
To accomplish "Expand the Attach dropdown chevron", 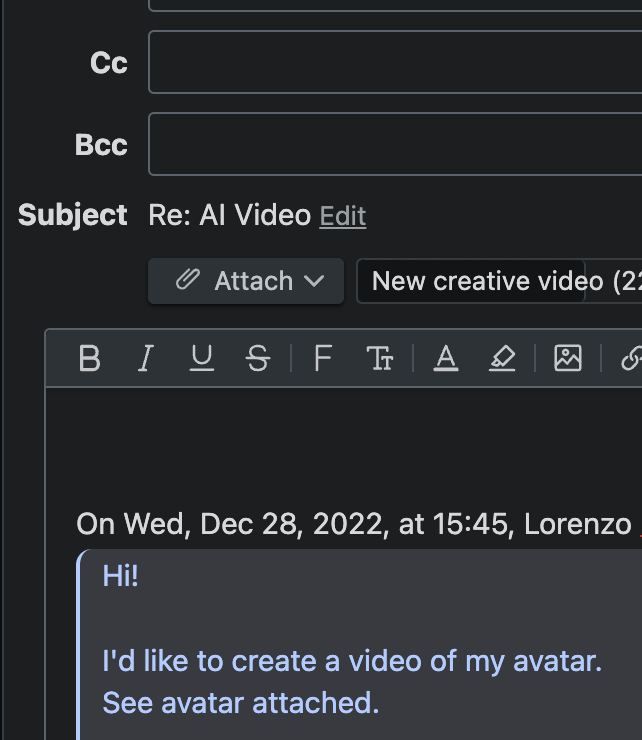I will [x=314, y=281].
